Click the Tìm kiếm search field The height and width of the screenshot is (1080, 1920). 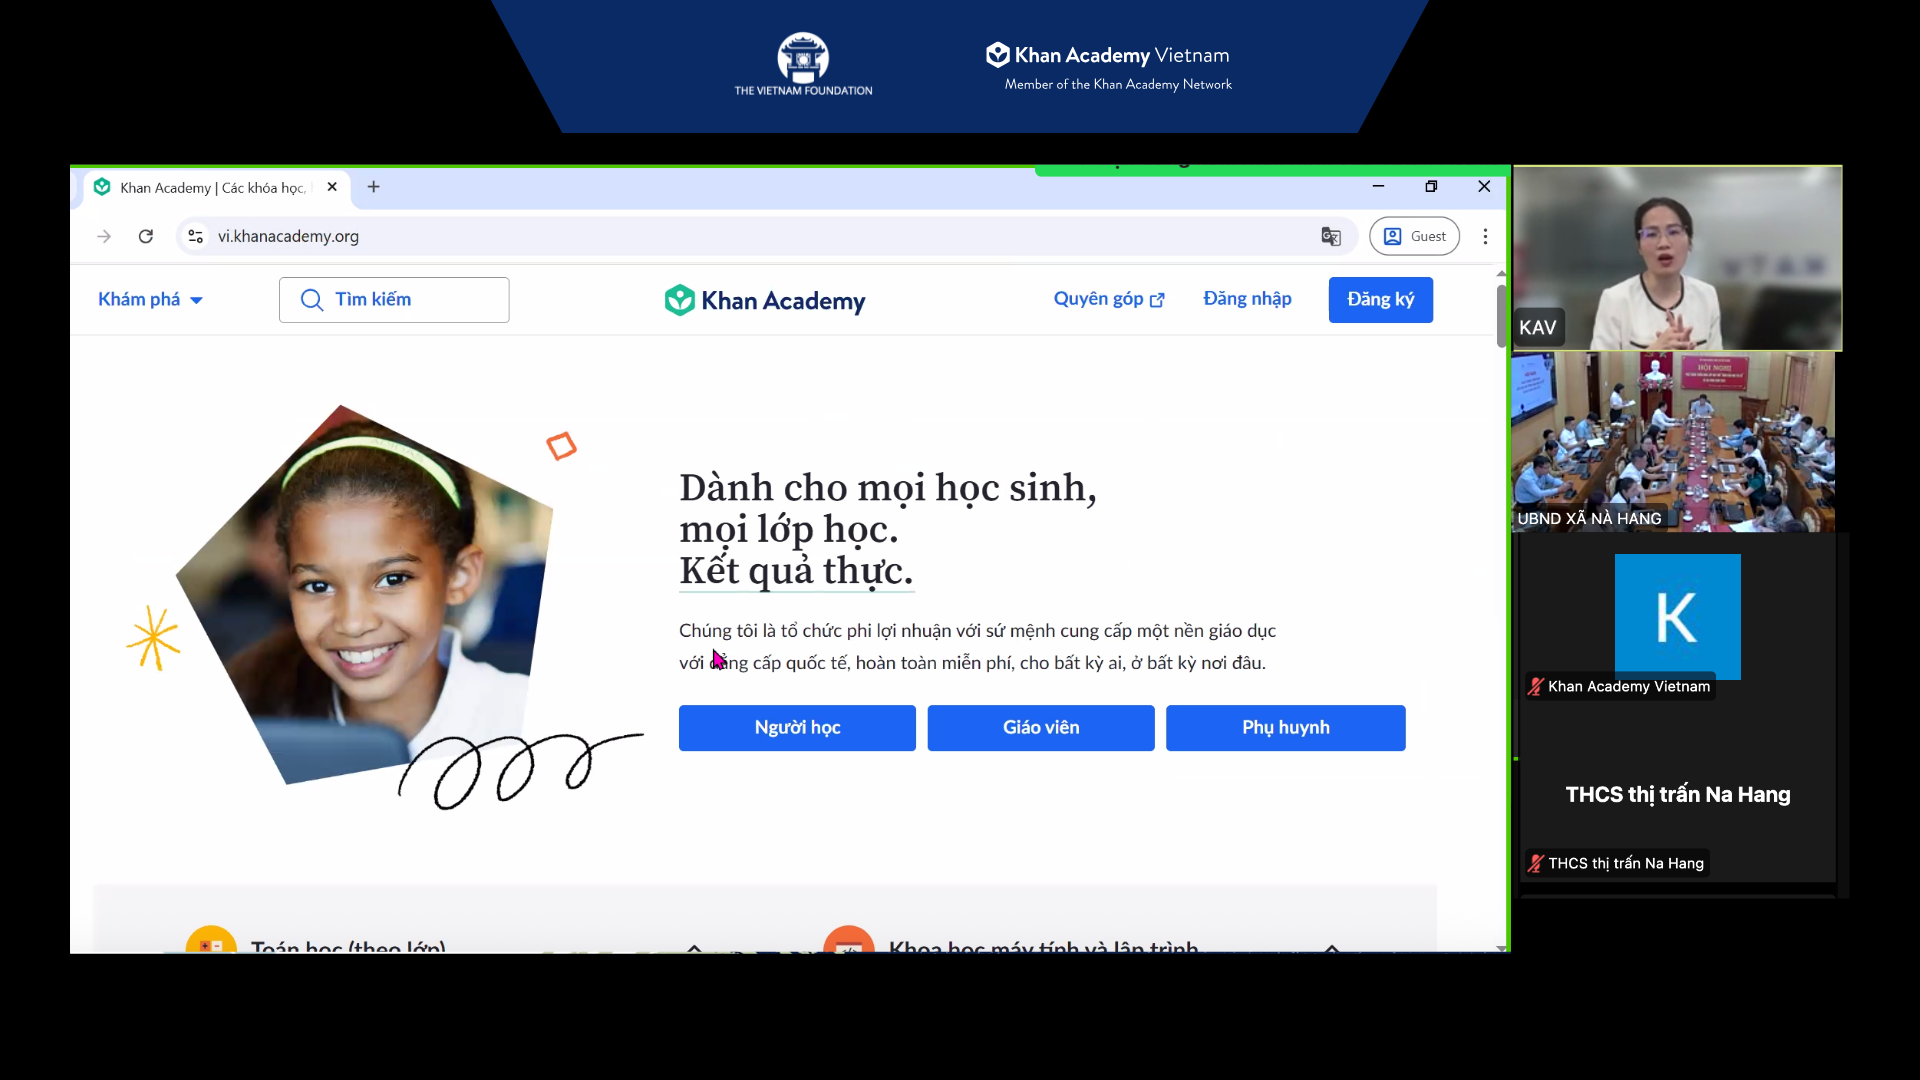click(394, 299)
